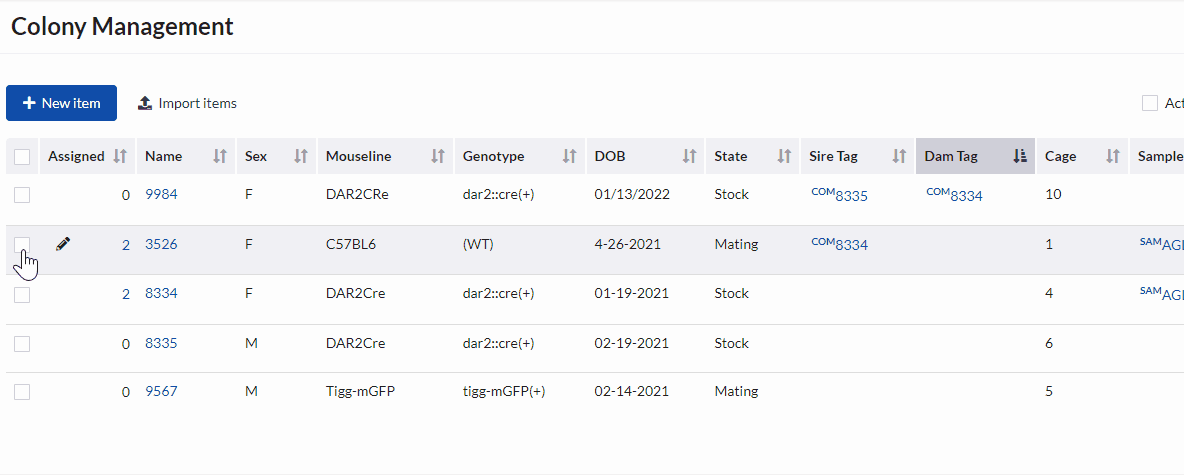Follow the 8335 sire tag link in the first row
The width and height of the screenshot is (1184, 475).
[850, 196]
